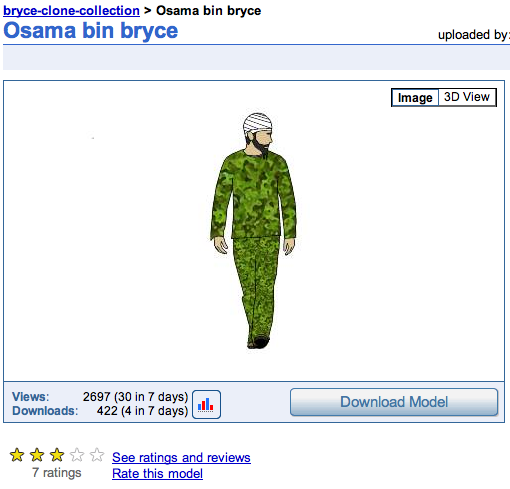Click the Osama bin bryce breadcrumb text
The height and width of the screenshot is (489, 510).
(209, 11)
